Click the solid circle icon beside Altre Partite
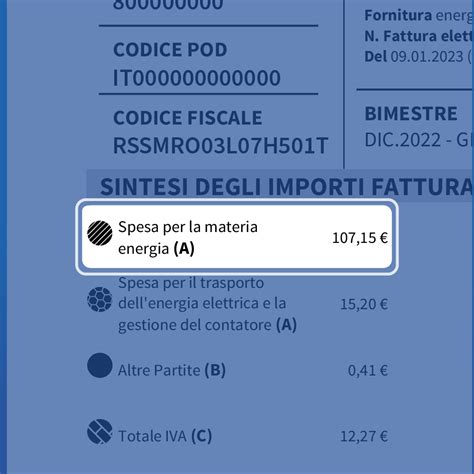This screenshot has width=474, height=474. 100,365
